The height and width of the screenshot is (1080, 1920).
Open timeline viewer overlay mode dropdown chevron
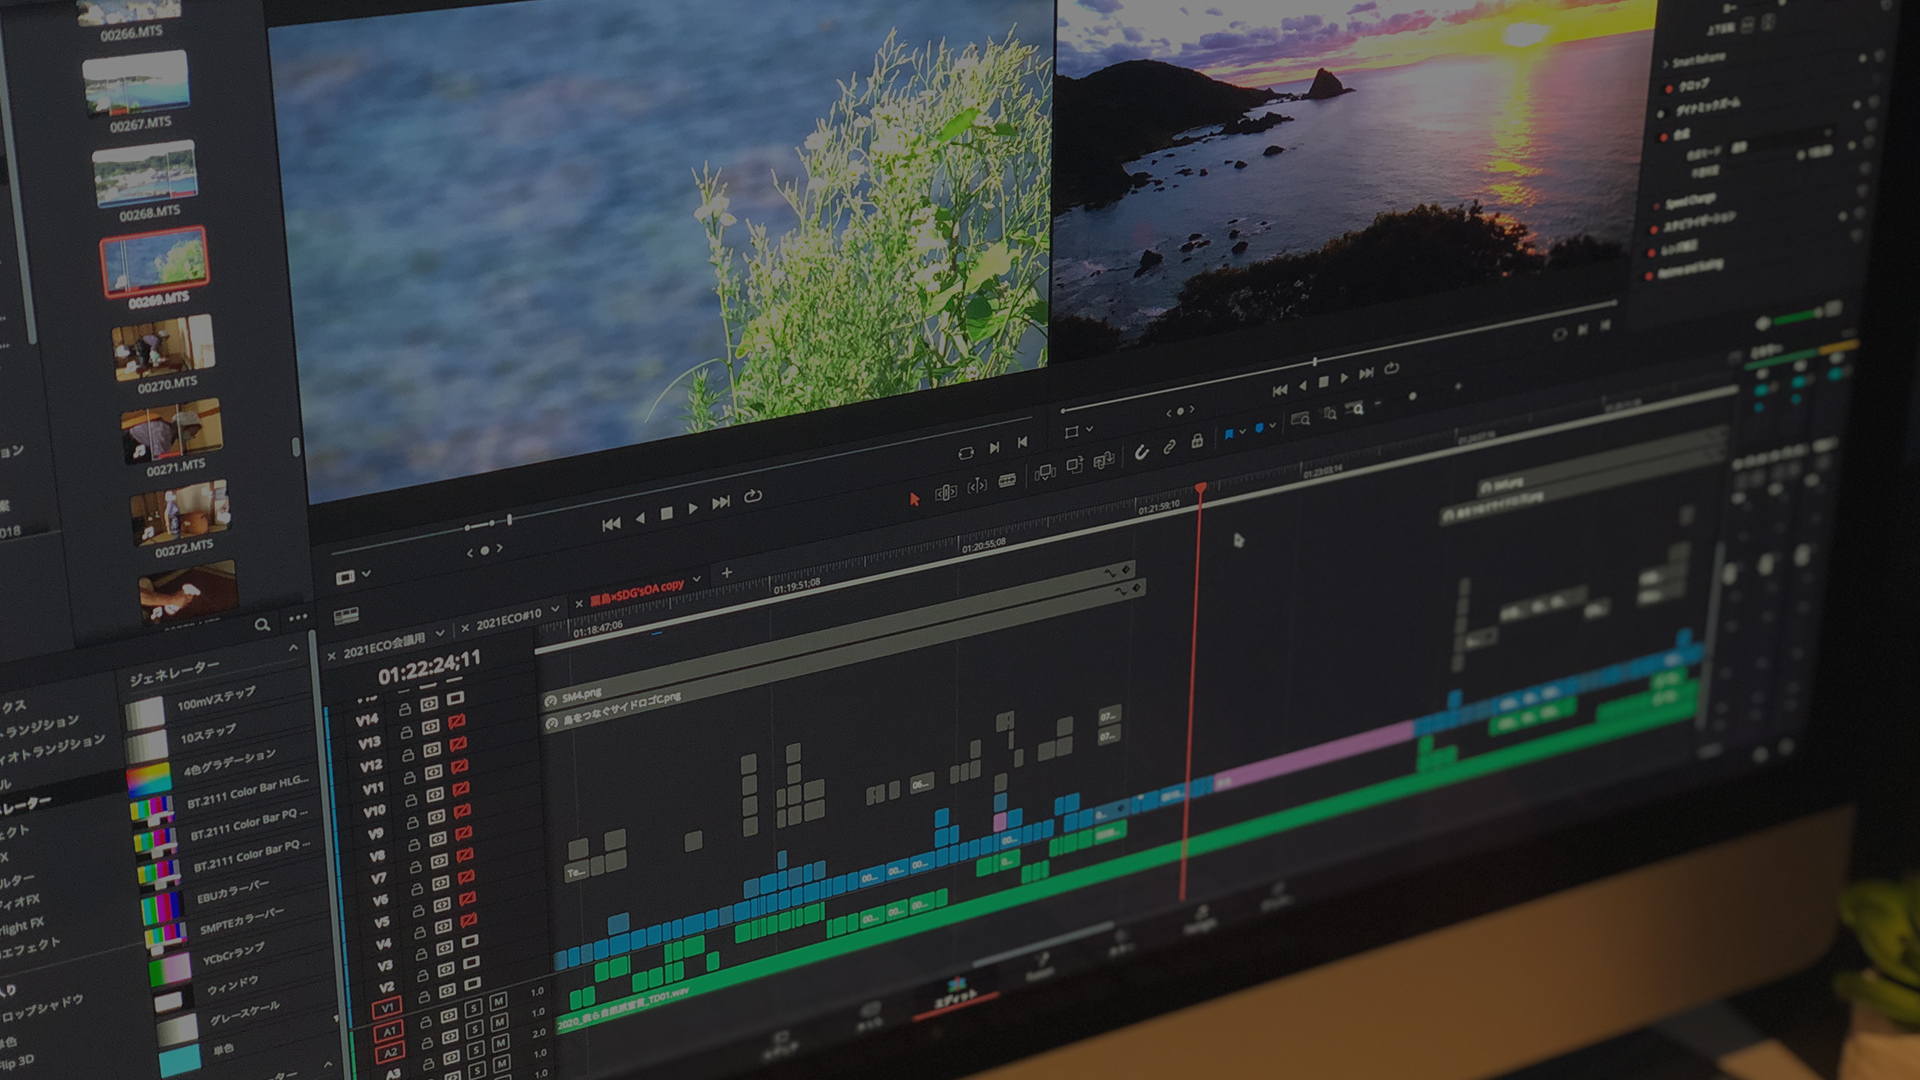[1090, 429]
